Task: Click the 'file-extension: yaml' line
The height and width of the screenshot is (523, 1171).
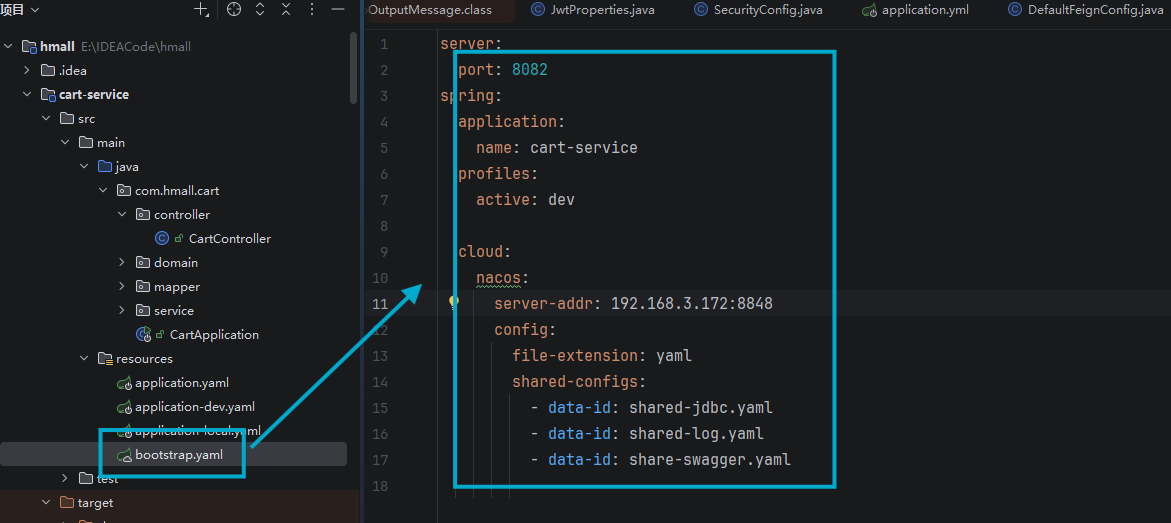Action: [x=602, y=356]
